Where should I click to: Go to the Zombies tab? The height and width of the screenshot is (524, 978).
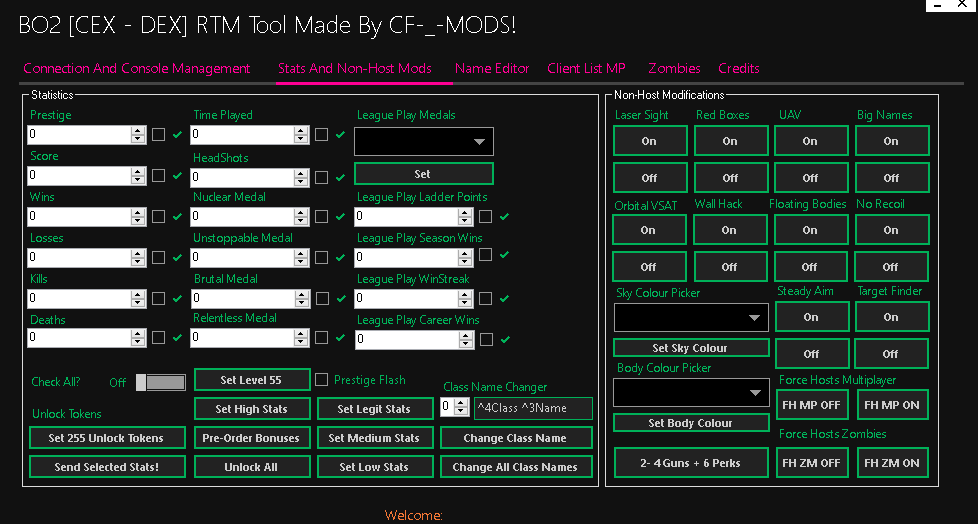click(x=674, y=69)
